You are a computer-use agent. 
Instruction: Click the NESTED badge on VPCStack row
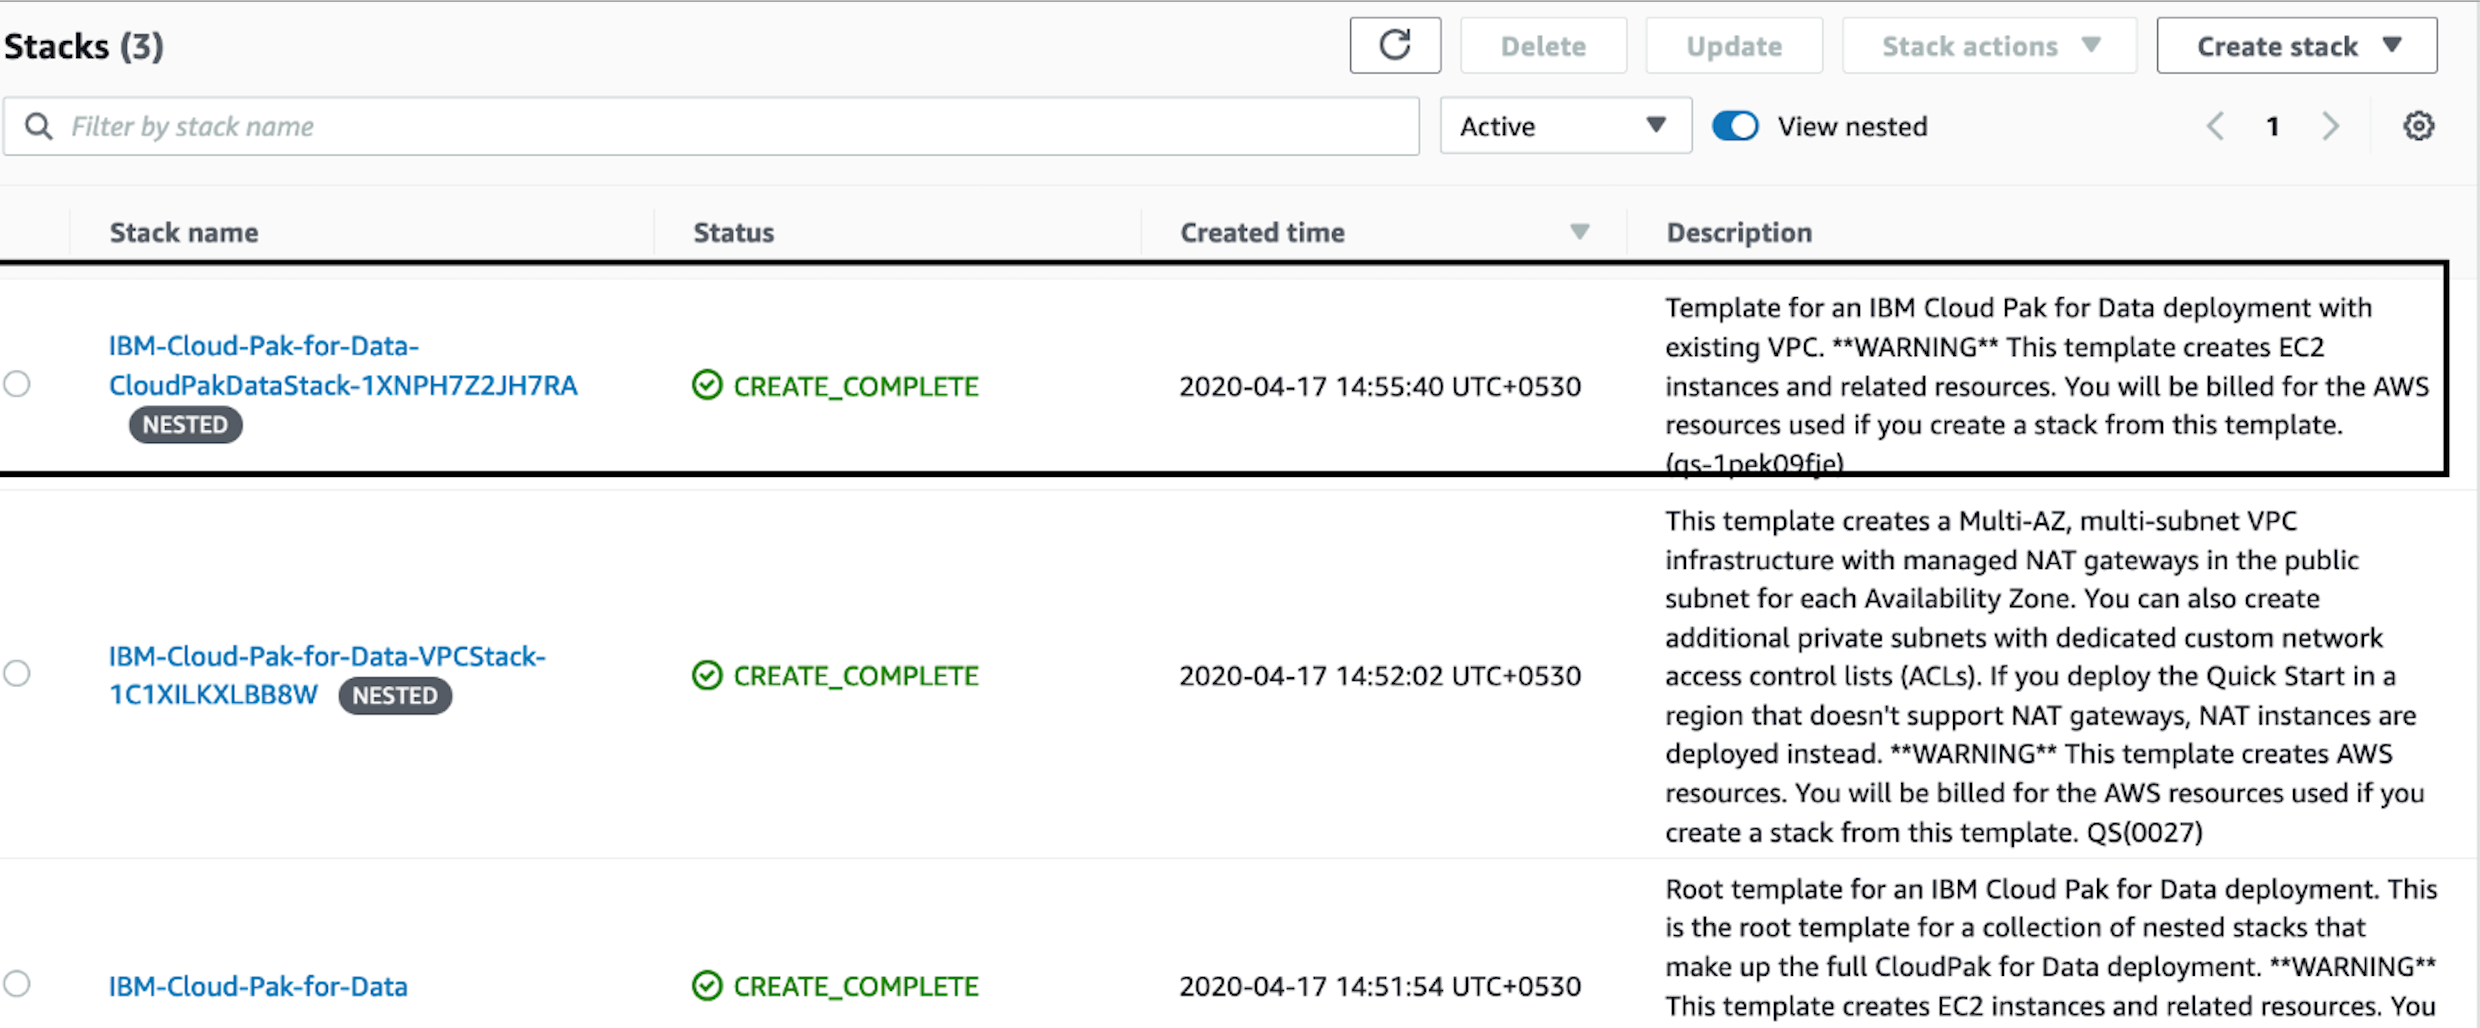[x=395, y=695]
